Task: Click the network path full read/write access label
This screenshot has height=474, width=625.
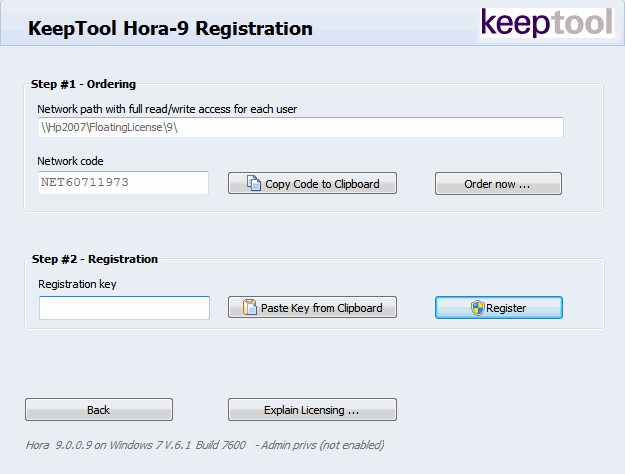Action: pos(167,109)
